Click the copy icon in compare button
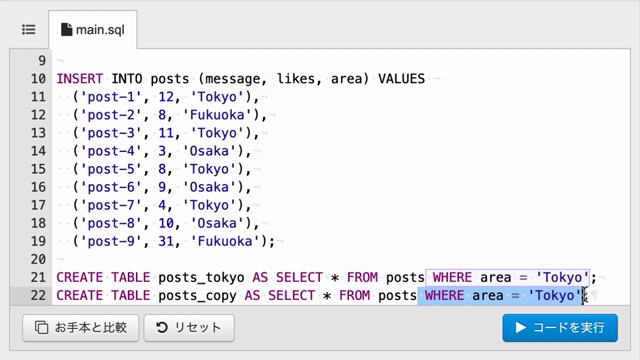Viewport: 640px width, 360px height. [41, 327]
